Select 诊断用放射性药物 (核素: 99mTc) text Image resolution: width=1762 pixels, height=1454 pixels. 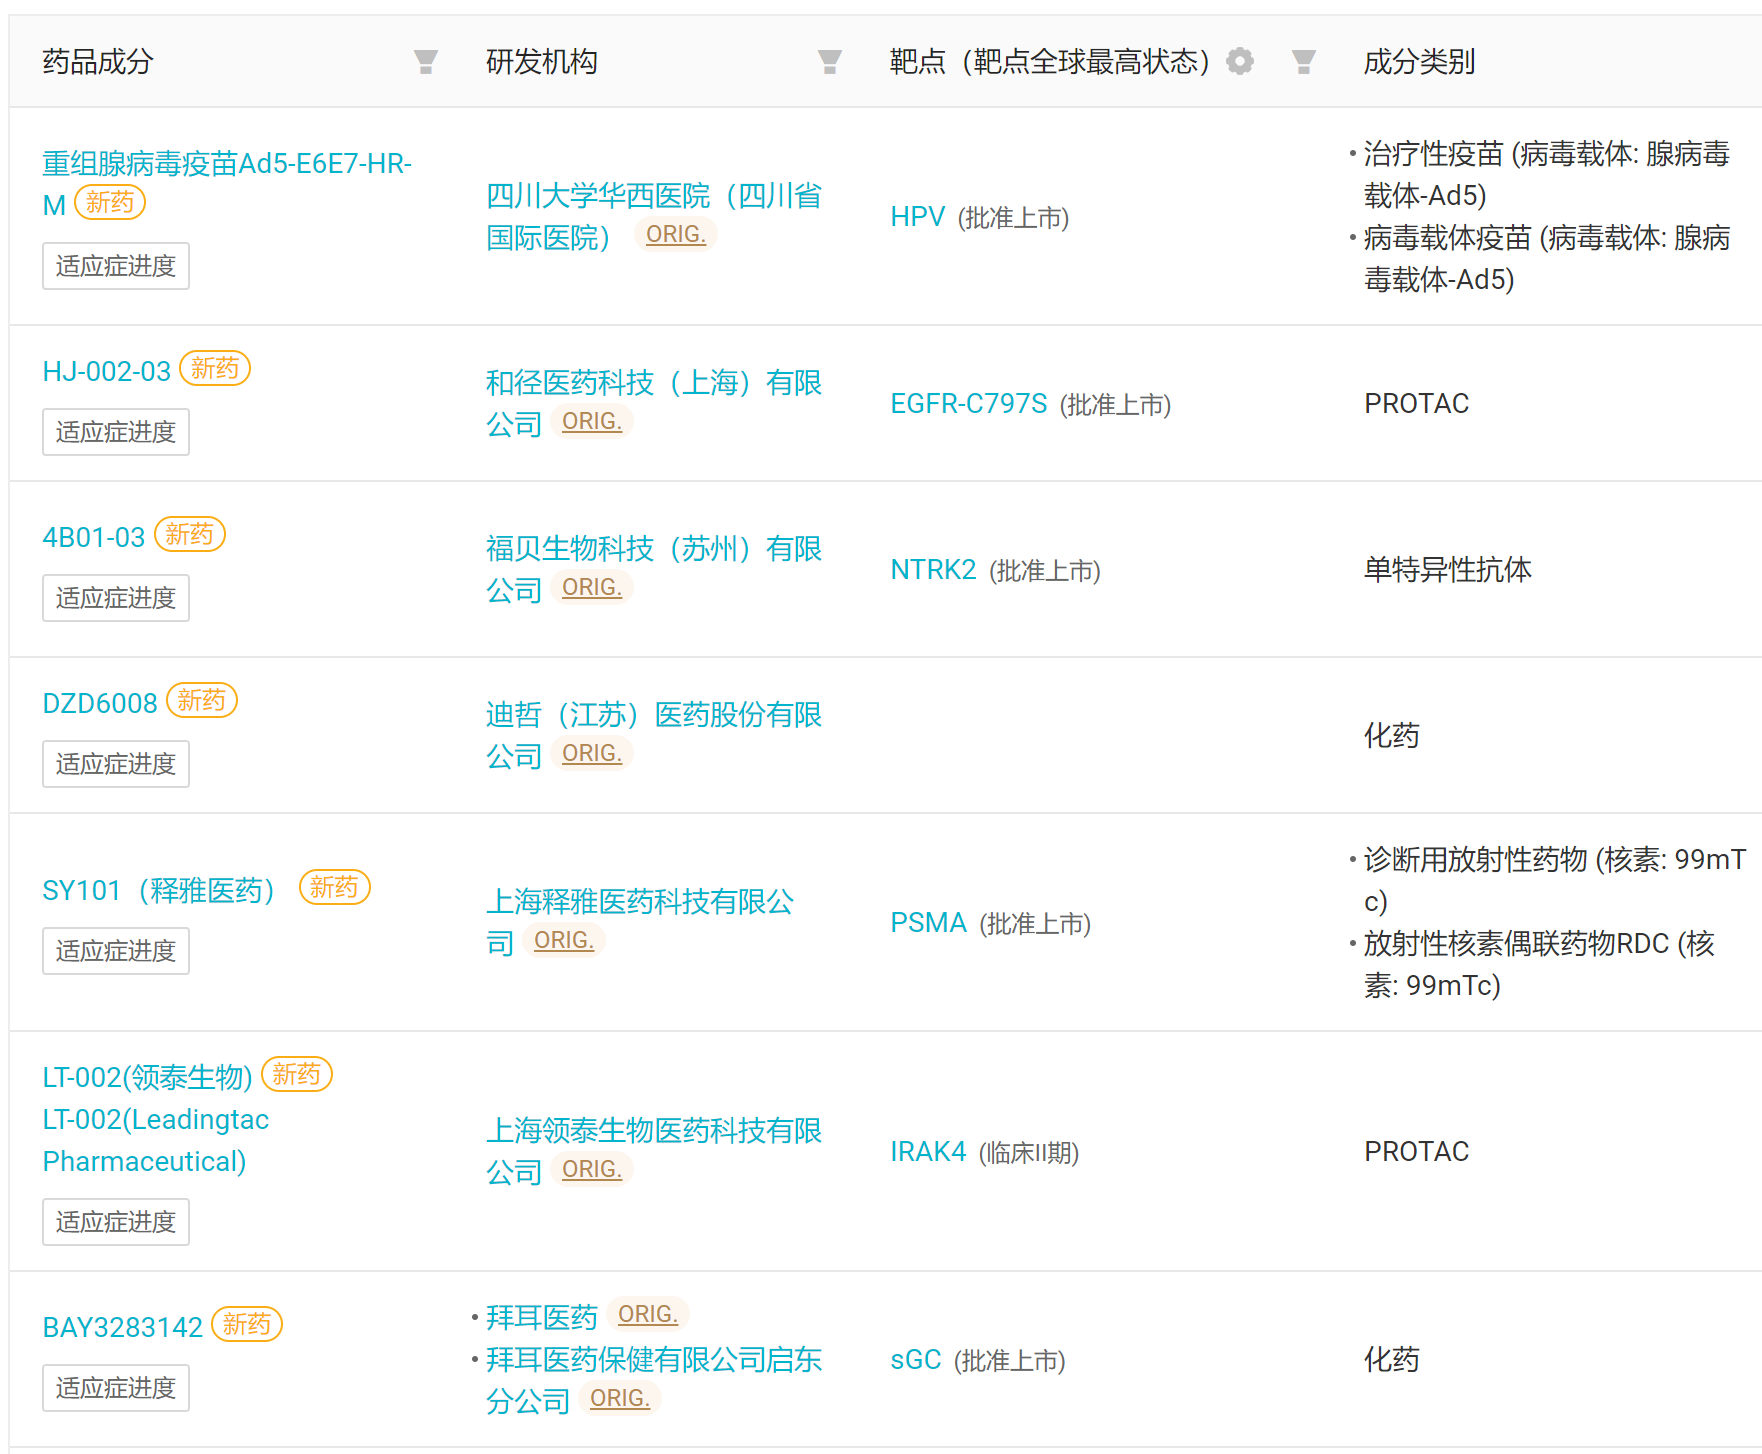[1555, 879]
